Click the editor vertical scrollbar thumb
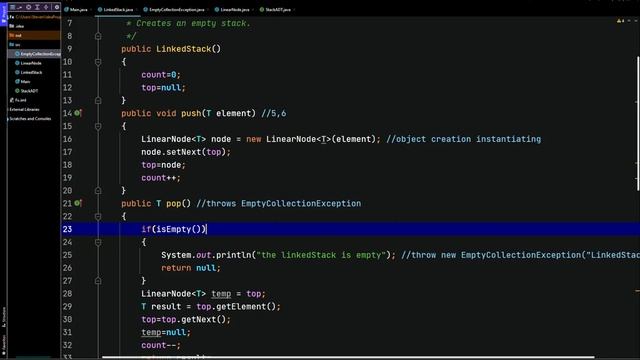 pyautogui.click(x=638, y=124)
